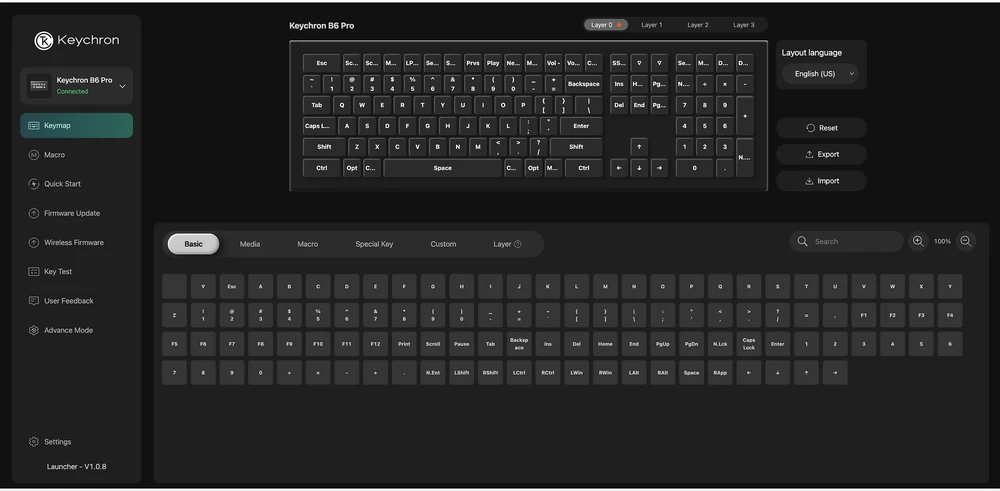Click the up arrow key on keyboard layout
This screenshot has height=491, width=1000.
coord(639,147)
